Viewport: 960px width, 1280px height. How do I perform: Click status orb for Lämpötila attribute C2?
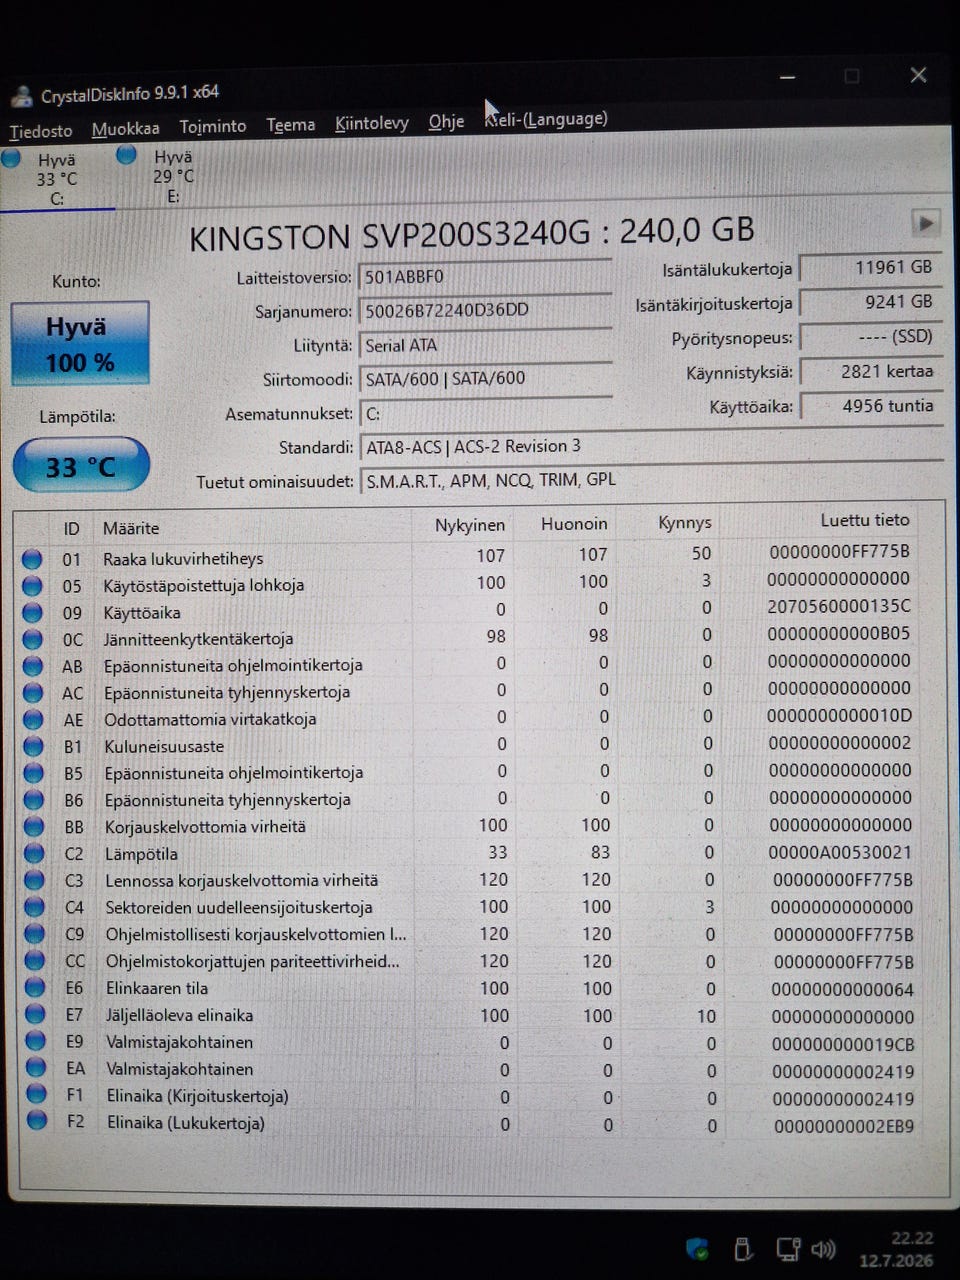click(x=34, y=853)
